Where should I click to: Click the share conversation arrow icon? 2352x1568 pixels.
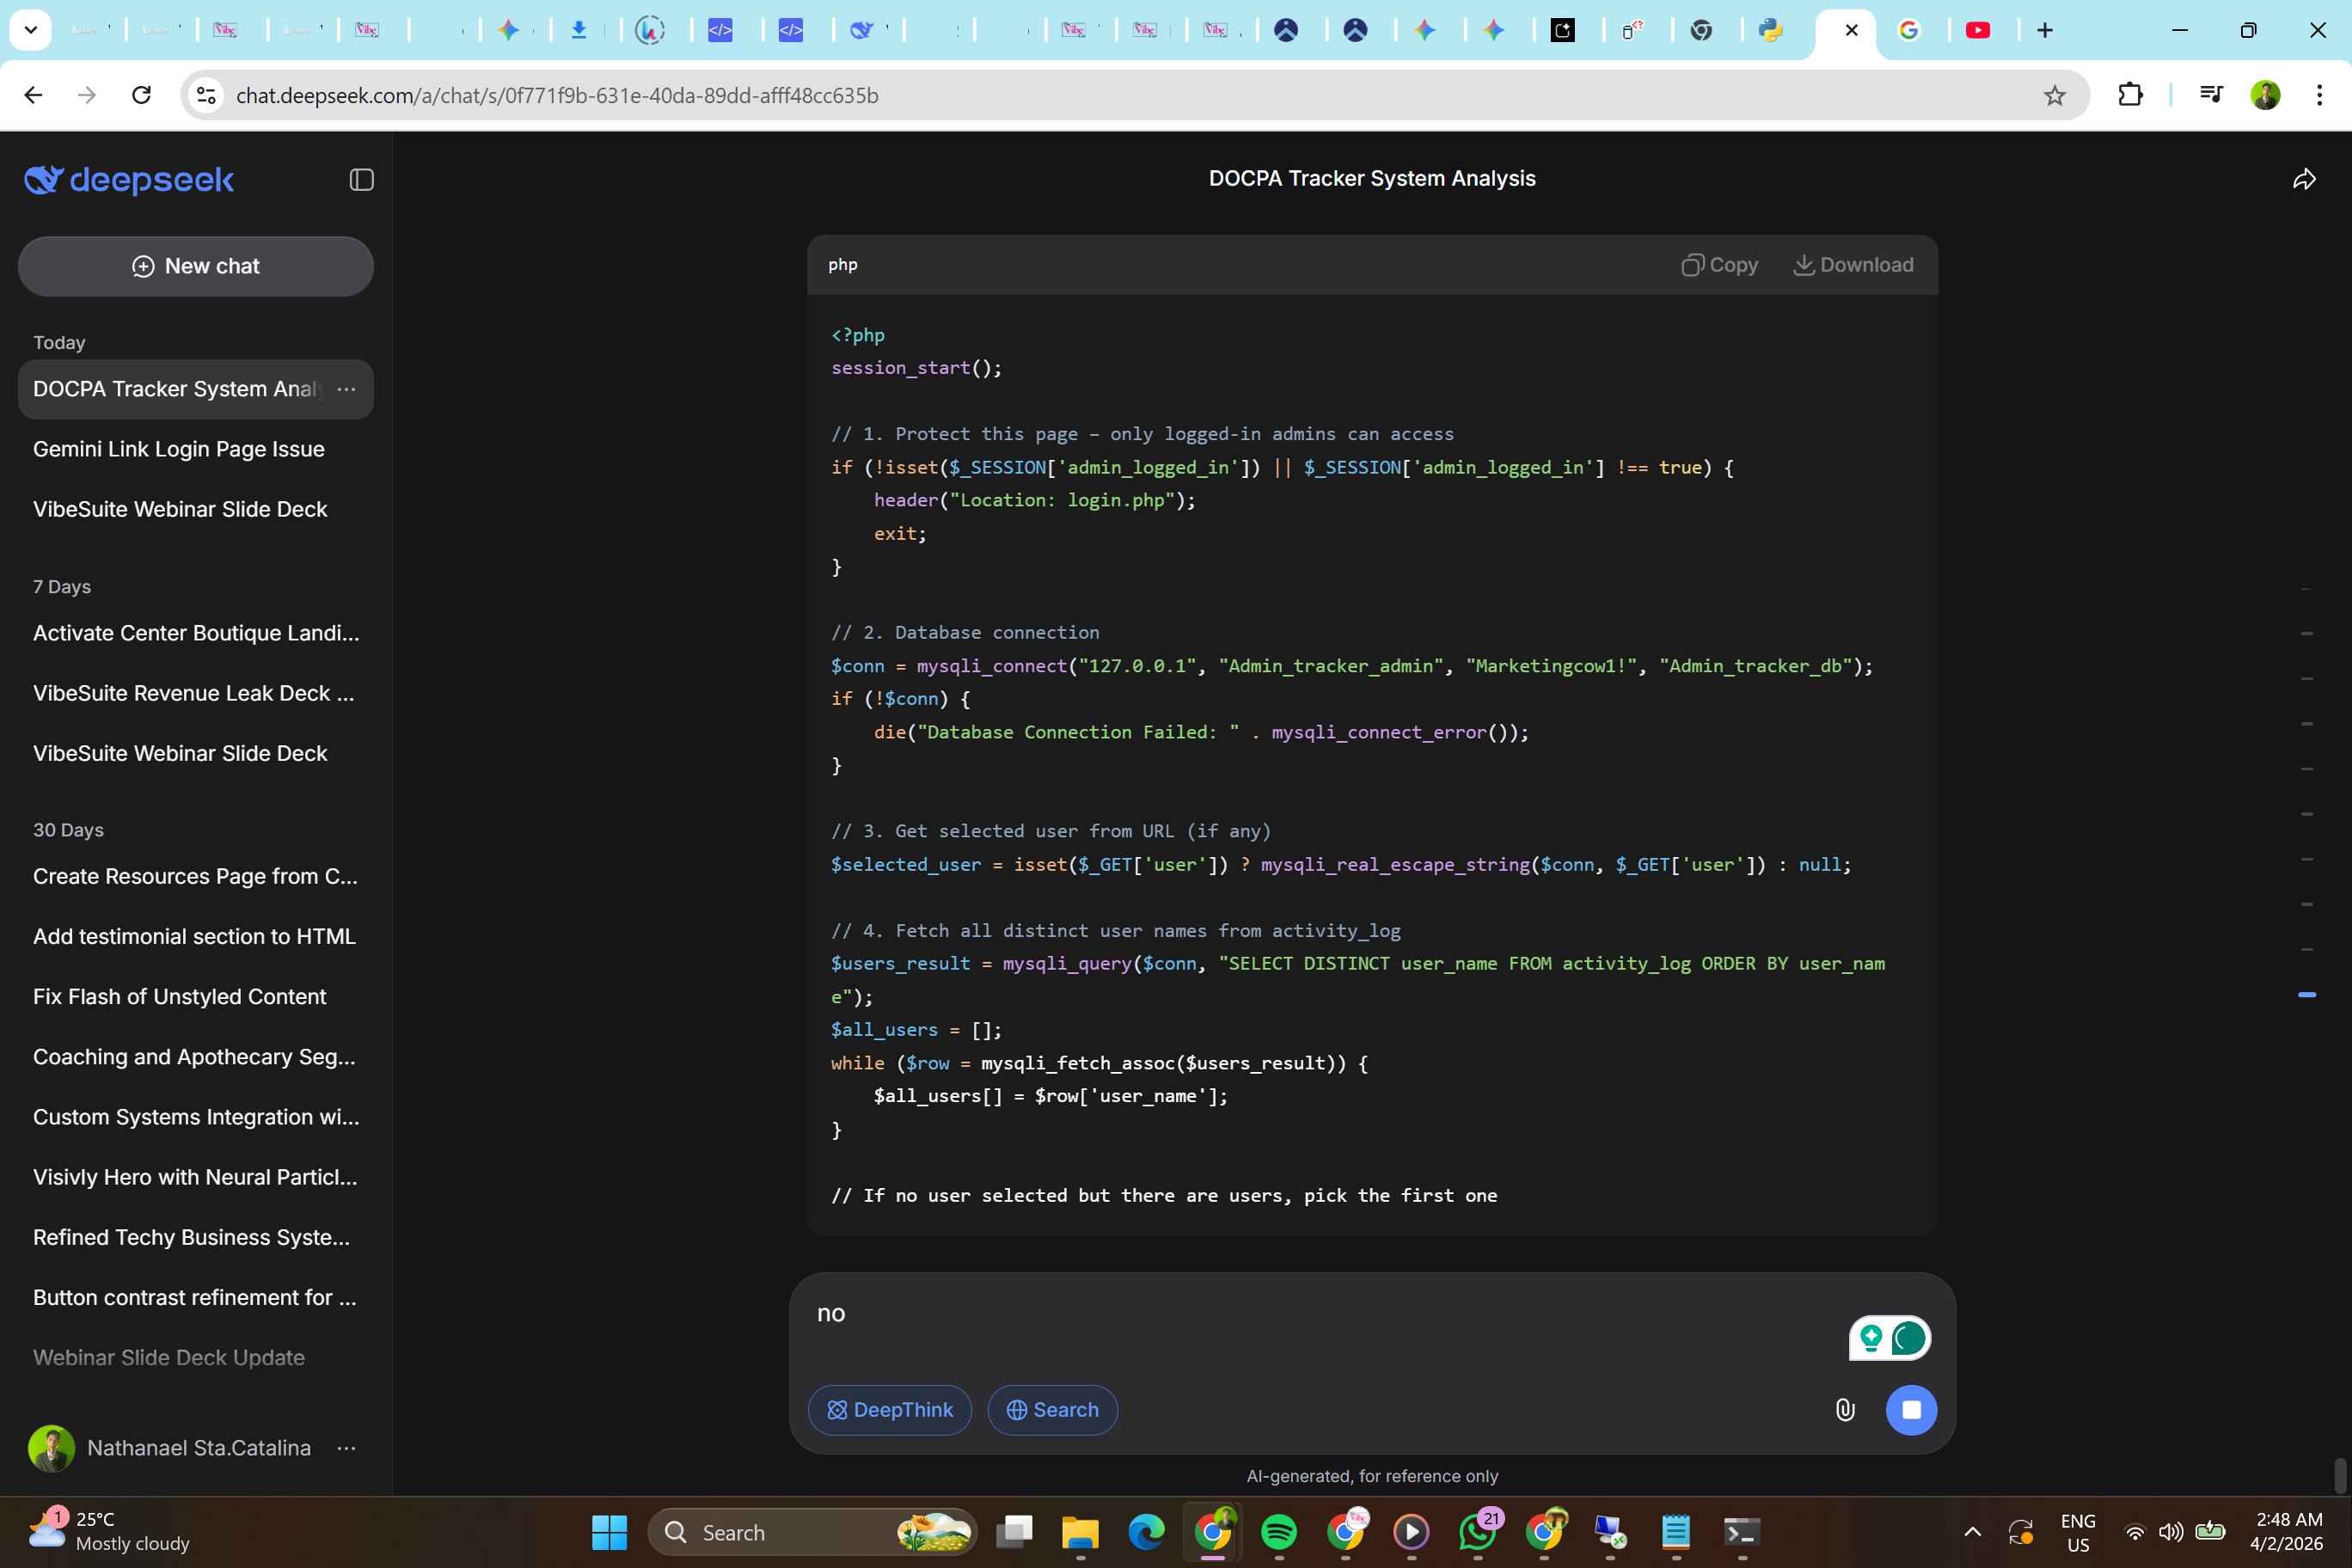pyautogui.click(x=2304, y=180)
